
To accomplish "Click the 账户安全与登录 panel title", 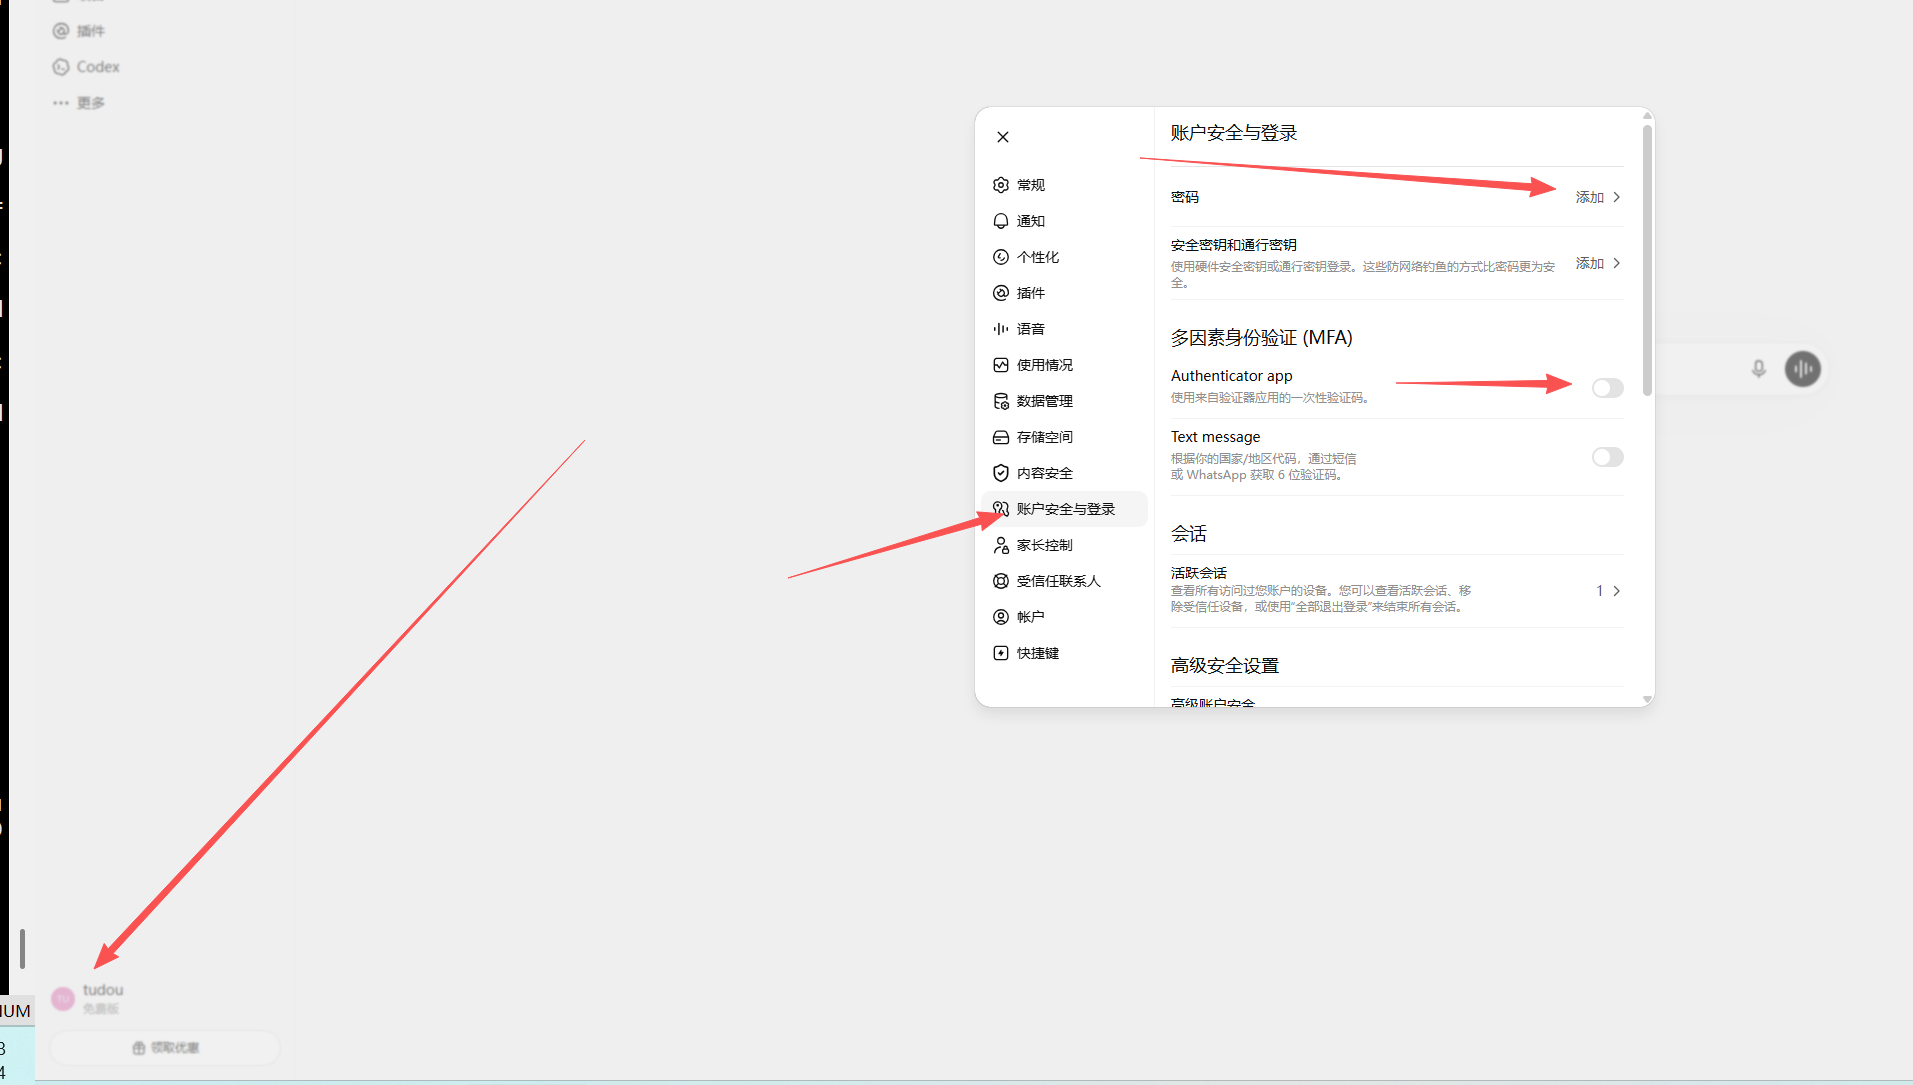I will (1233, 133).
